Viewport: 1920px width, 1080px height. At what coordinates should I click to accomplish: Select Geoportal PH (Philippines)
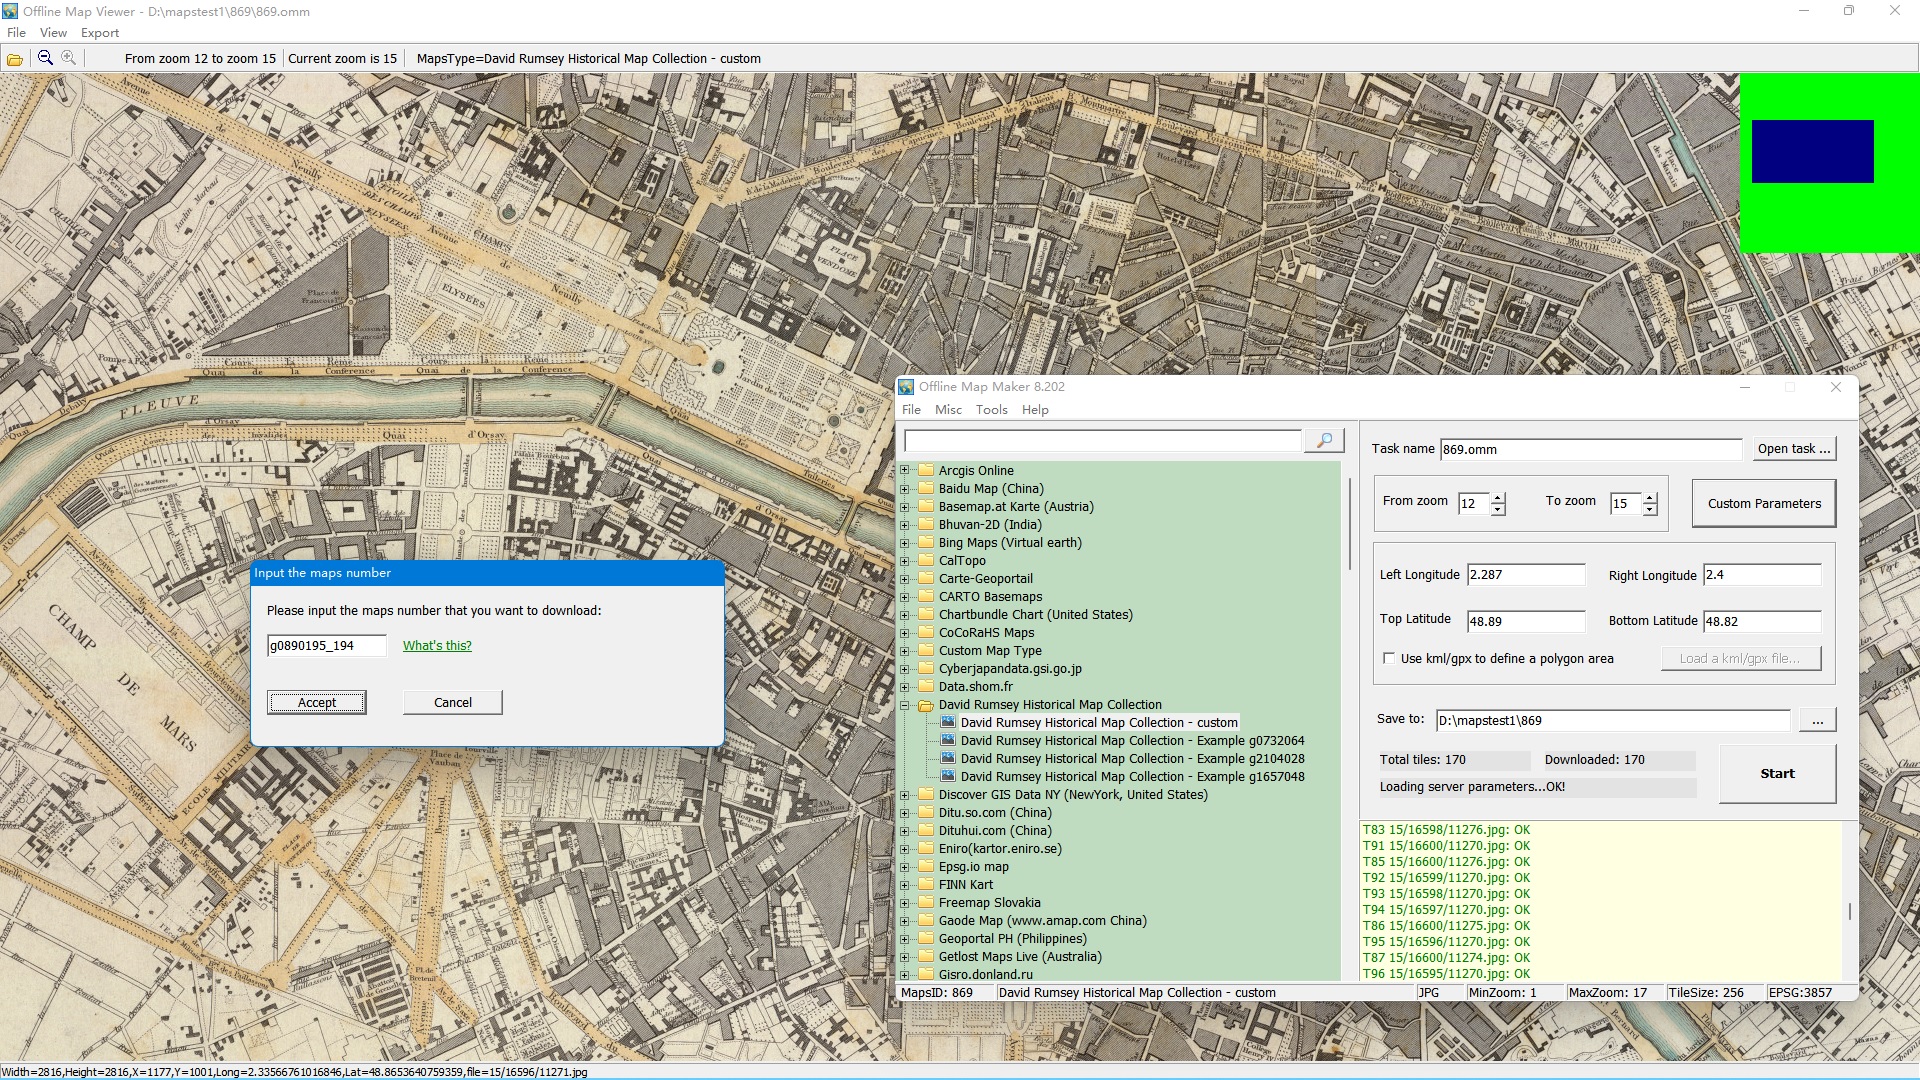point(1012,939)
